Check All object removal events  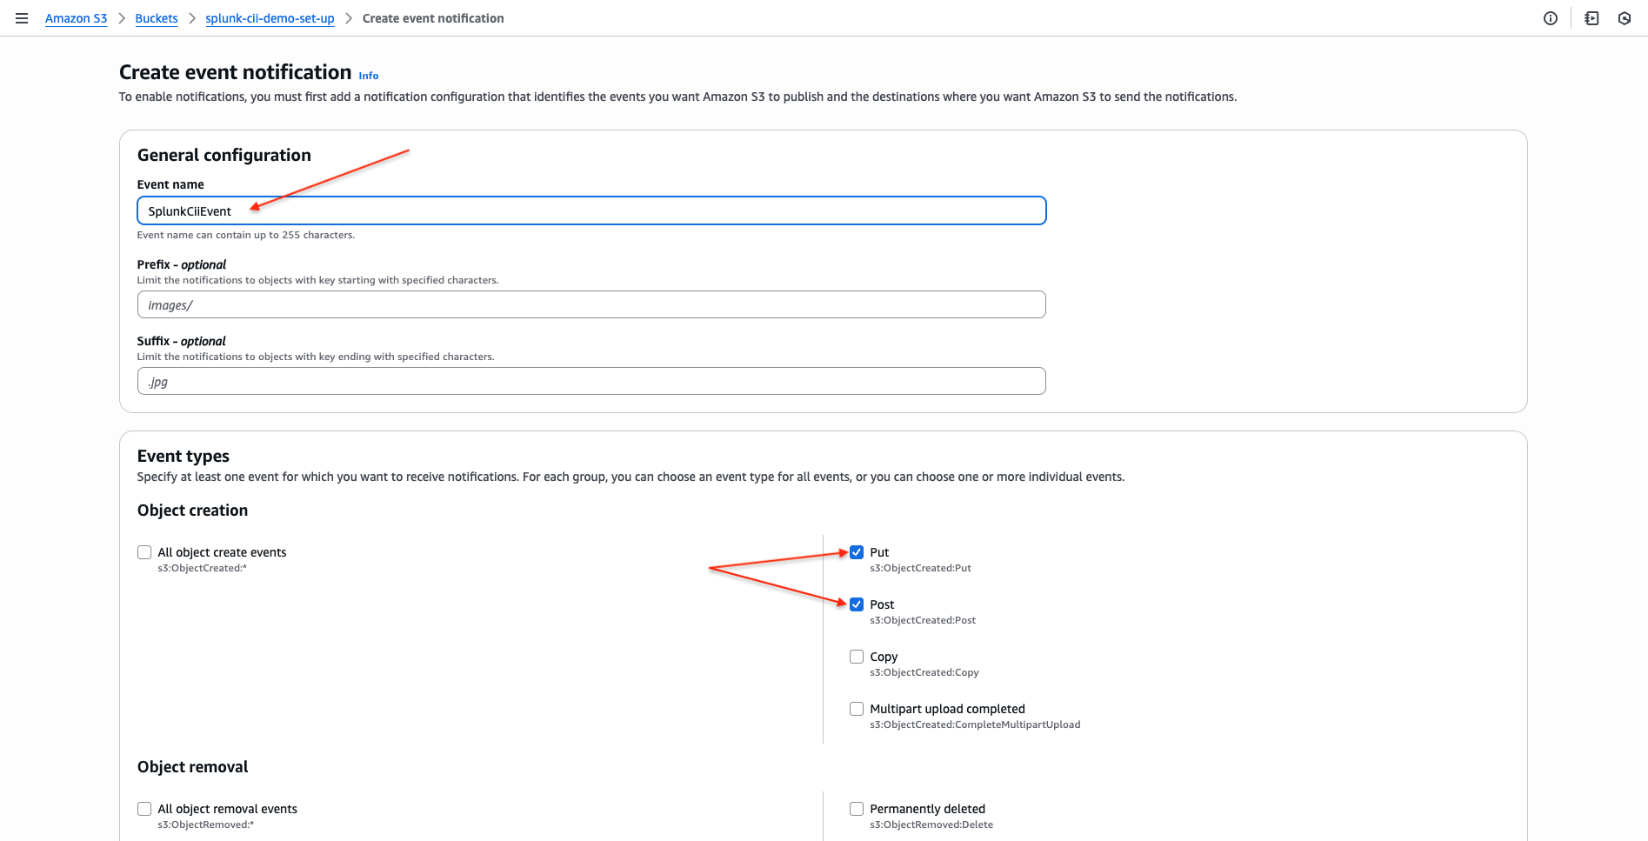[x=145, y=809]
